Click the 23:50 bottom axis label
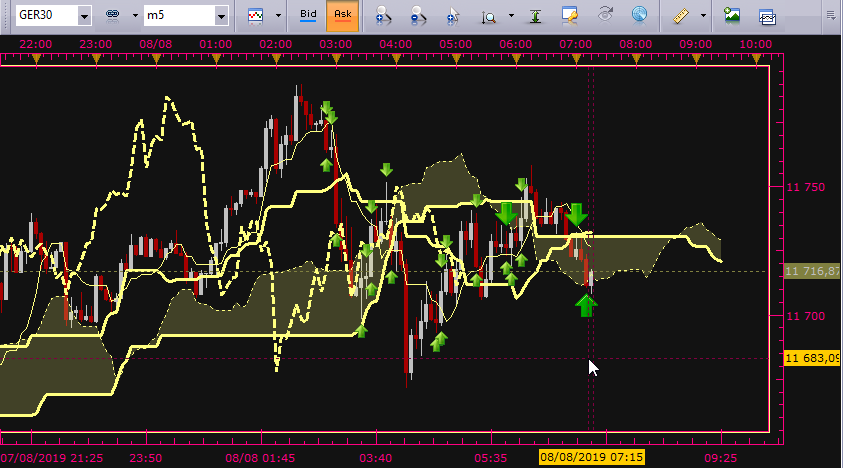 tap(146, 458)
